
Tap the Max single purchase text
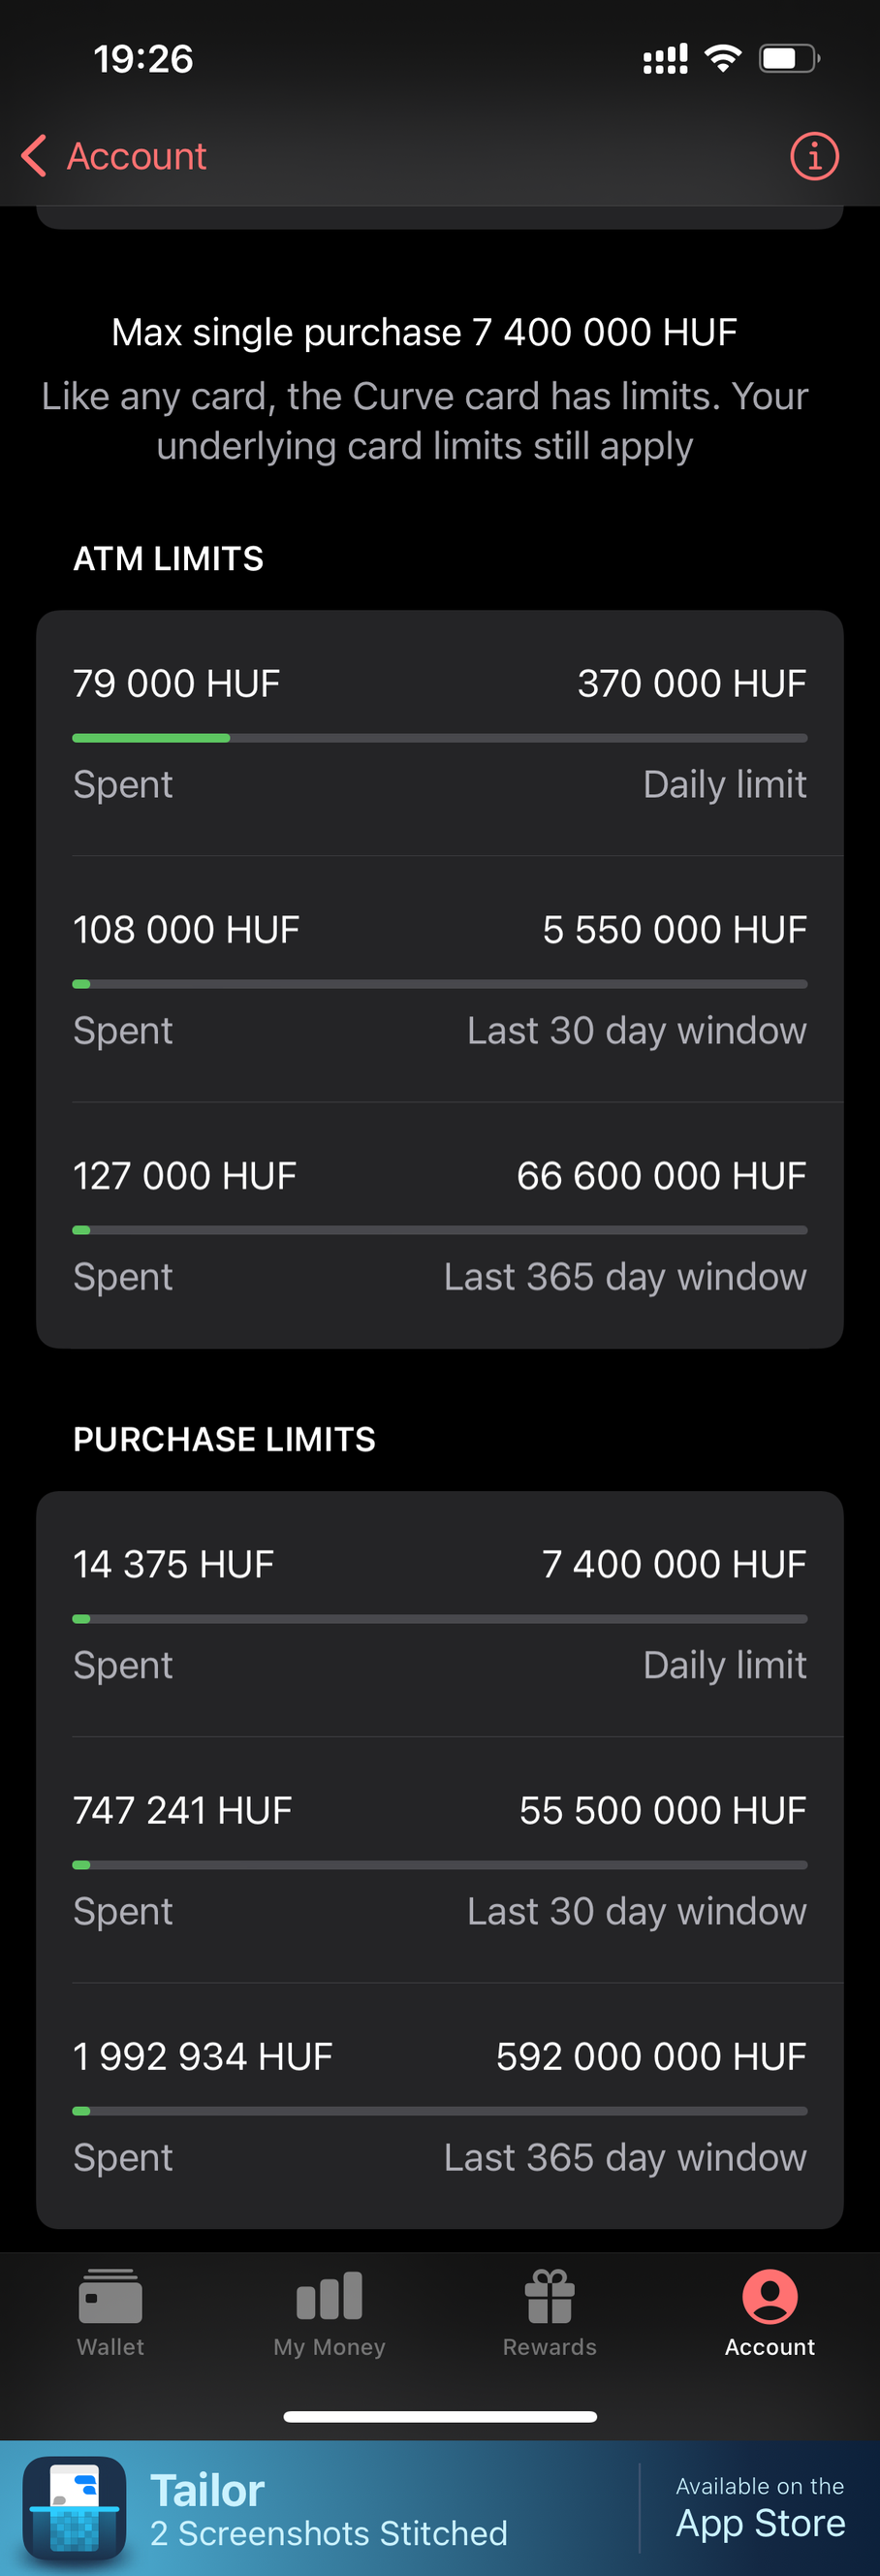click(x=424, y=332)
